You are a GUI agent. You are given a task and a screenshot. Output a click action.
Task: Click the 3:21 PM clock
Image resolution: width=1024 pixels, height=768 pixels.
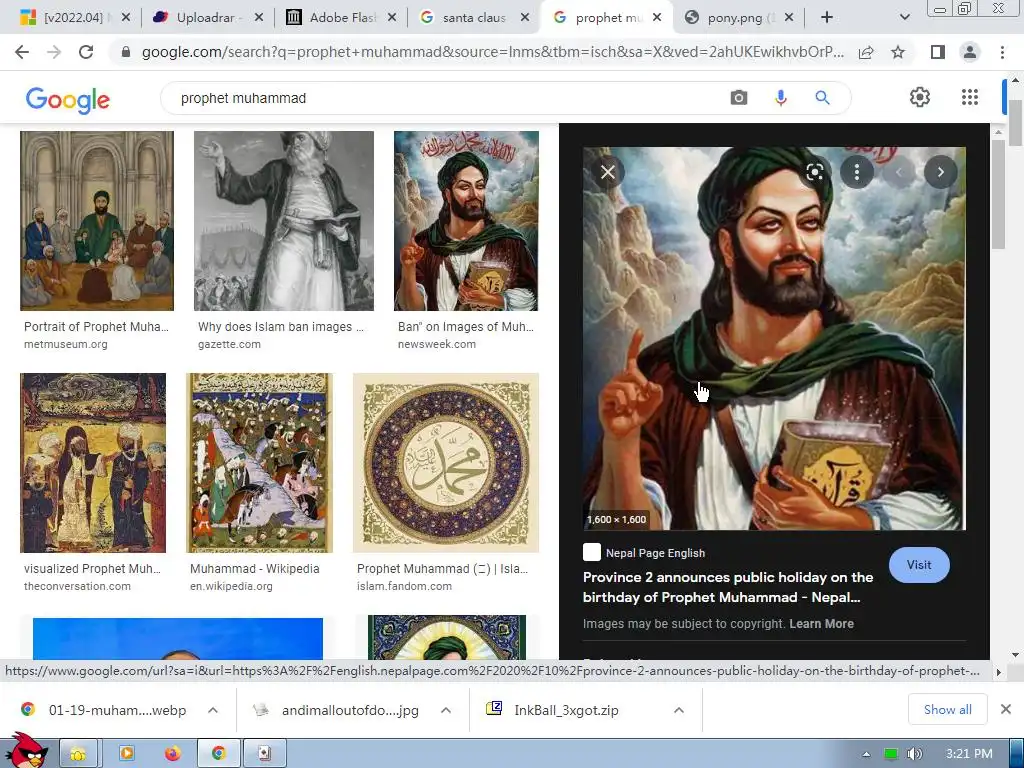coord(969,754)
